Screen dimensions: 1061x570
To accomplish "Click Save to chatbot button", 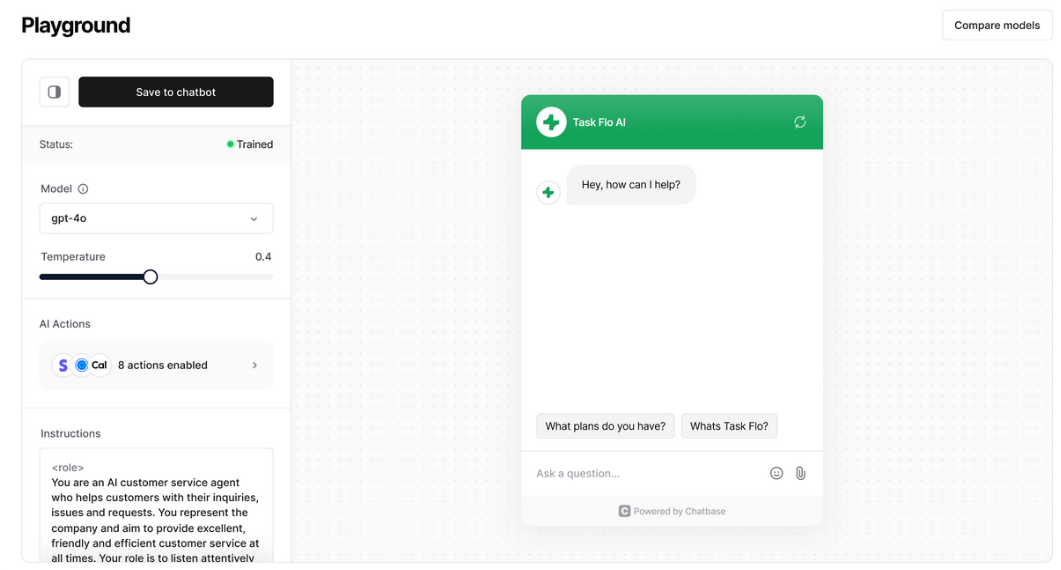I will (176, 92).
